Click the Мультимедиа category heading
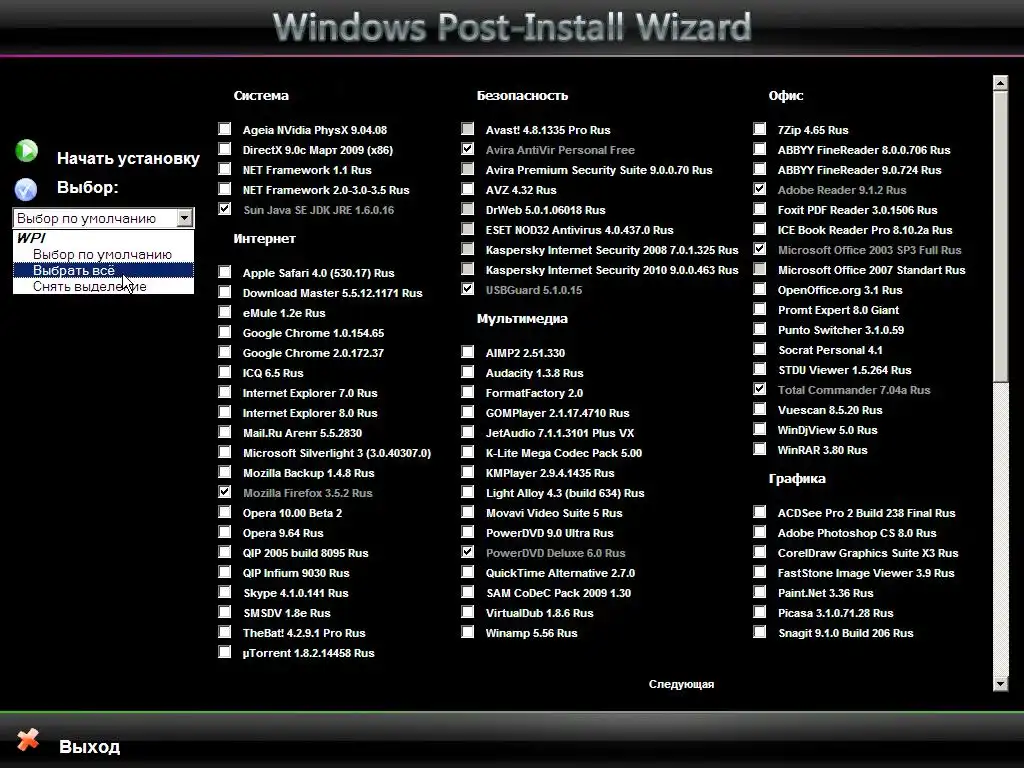 pos(522,319)
